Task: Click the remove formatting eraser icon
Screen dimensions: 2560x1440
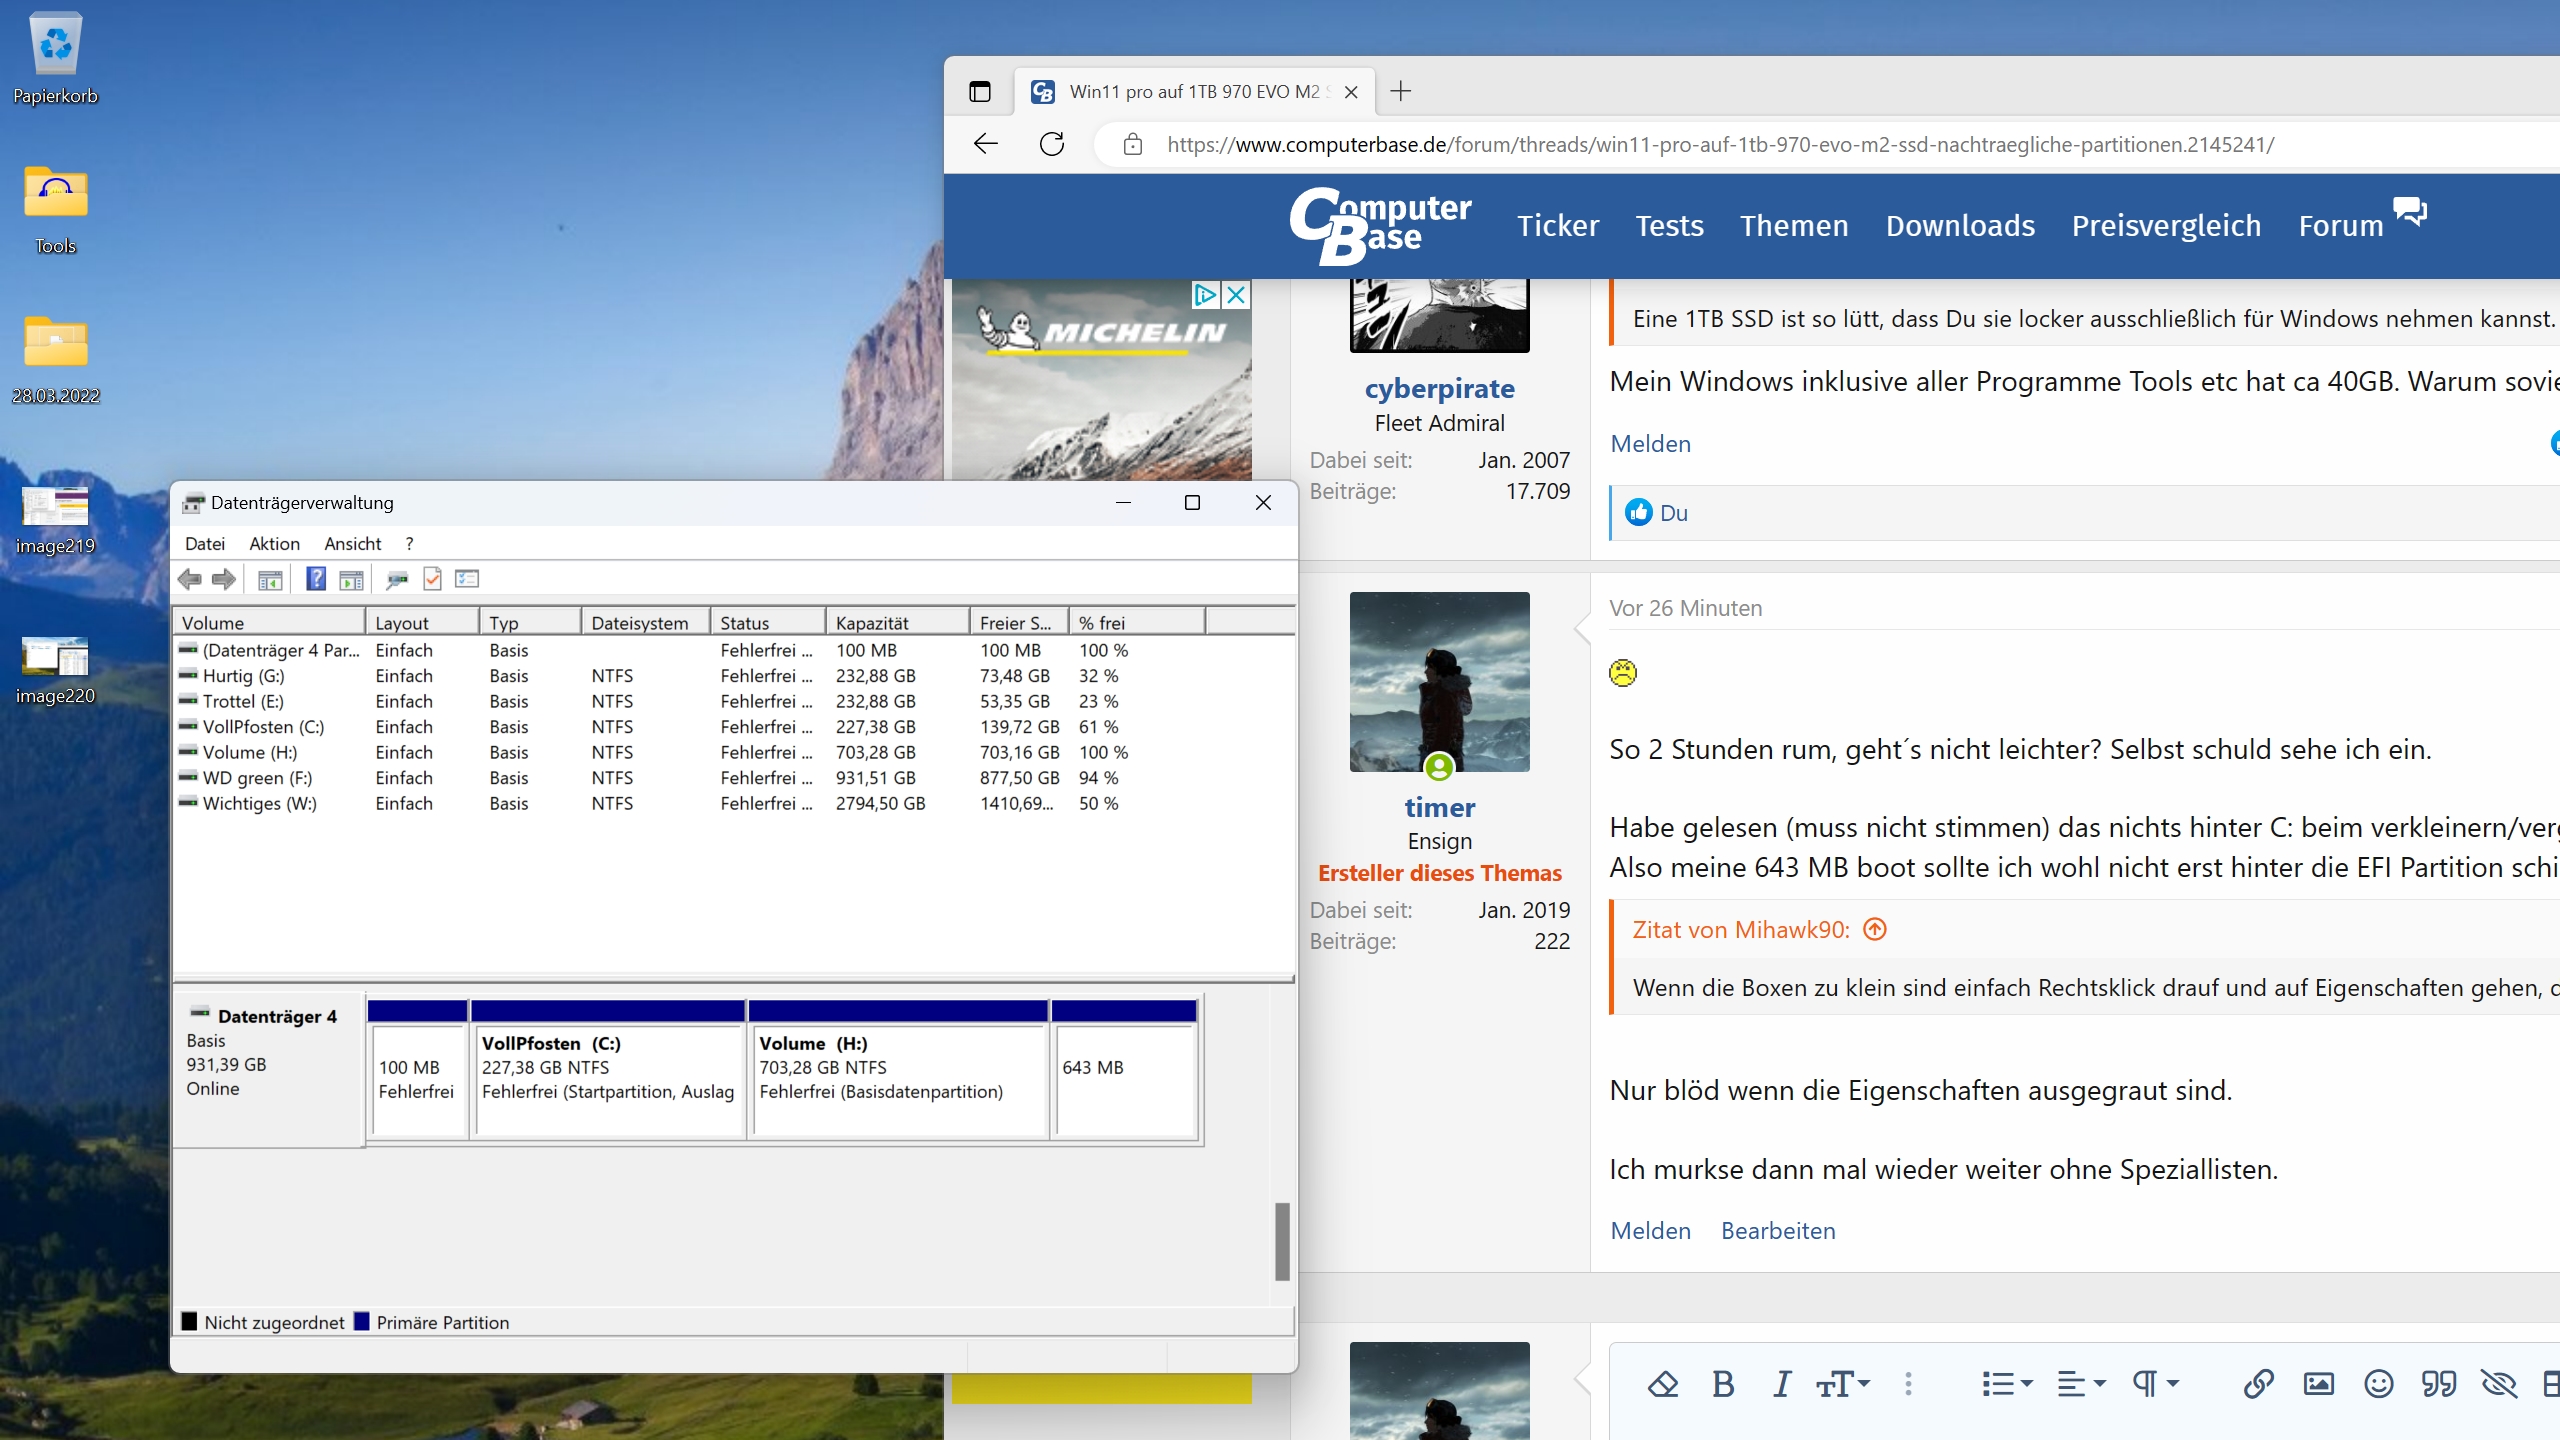Action: click(x=1663, y=1385)
